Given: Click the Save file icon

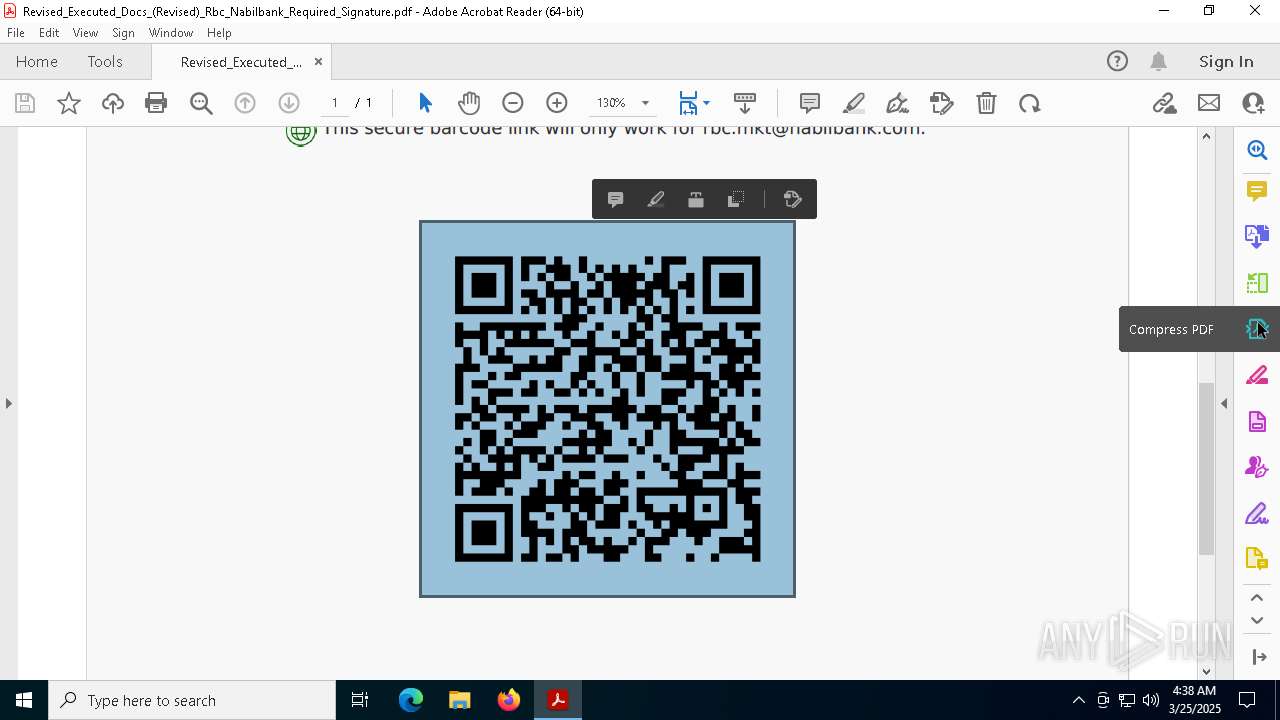Looking at the screenshot, I should coord(25,103).
